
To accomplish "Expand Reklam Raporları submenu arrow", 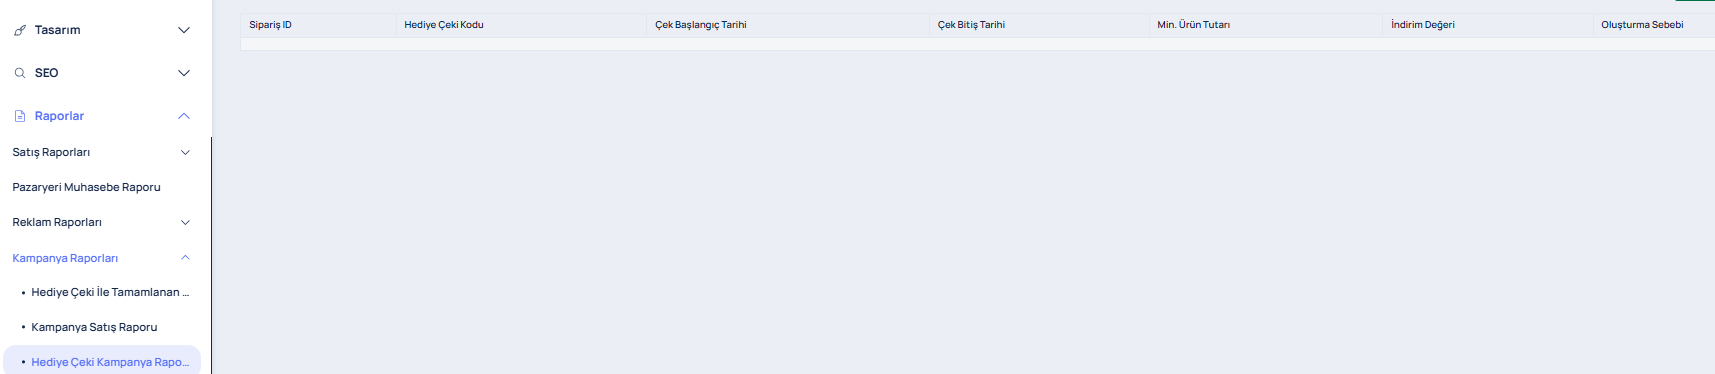I will coord(185,222).
